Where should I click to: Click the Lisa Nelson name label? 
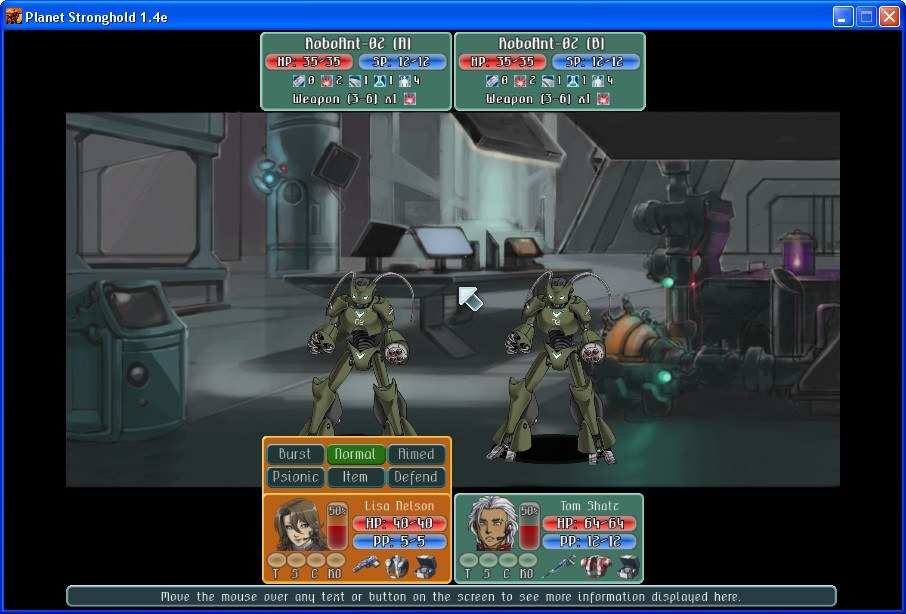399,506
